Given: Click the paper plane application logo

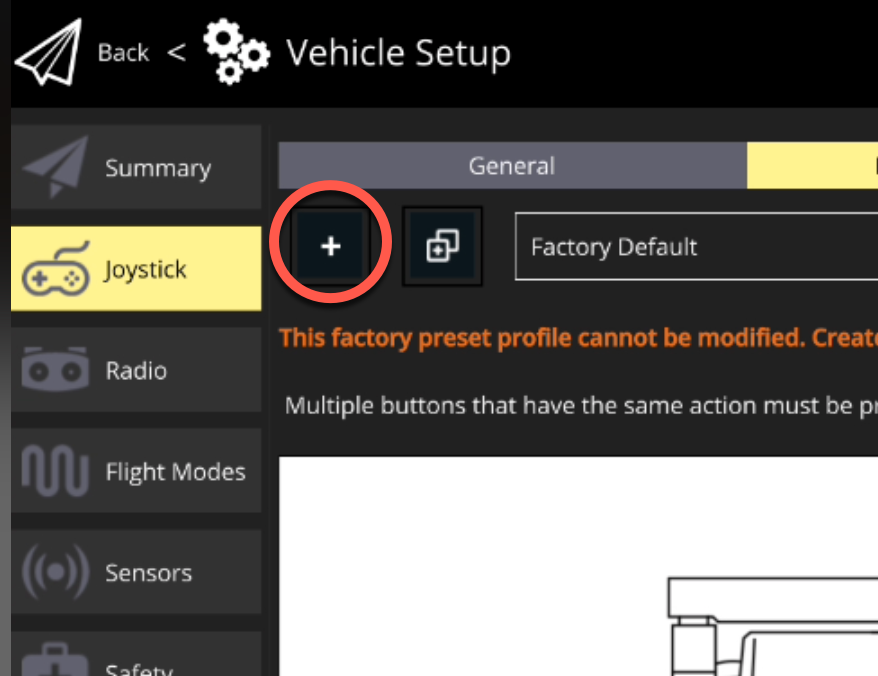Looking at the screenshot, I should tap(47, 54).
